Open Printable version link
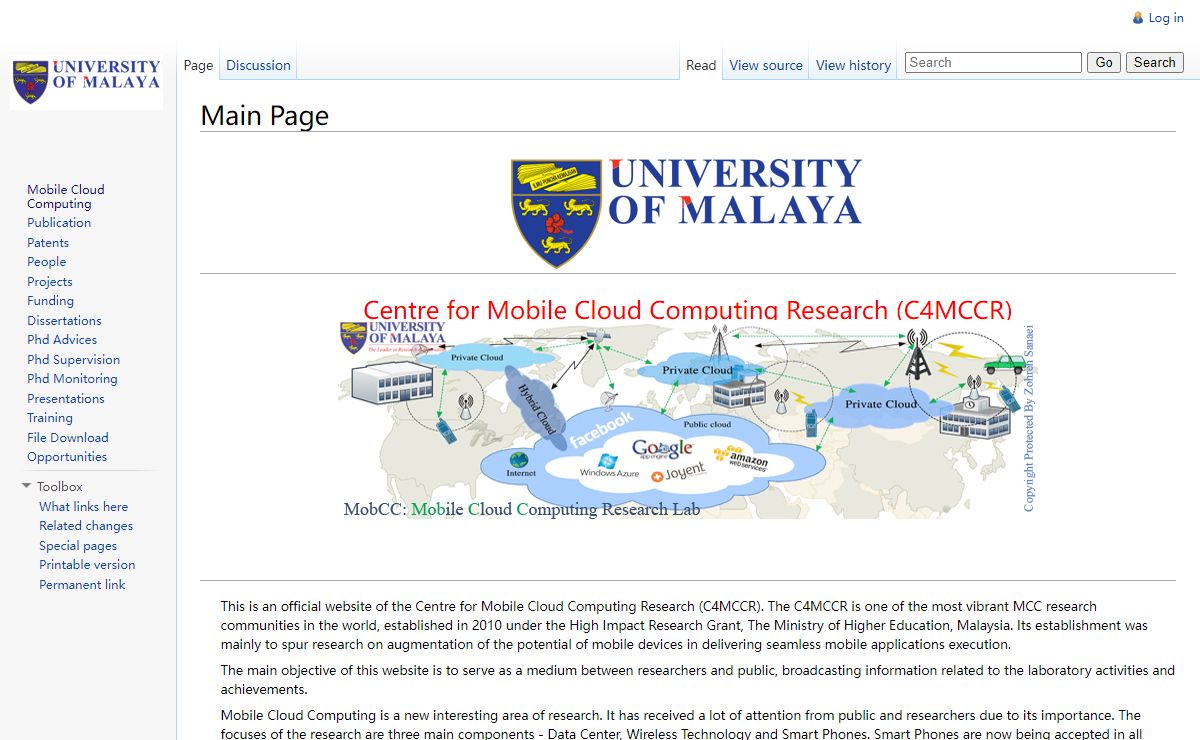 tap(87, 565)
